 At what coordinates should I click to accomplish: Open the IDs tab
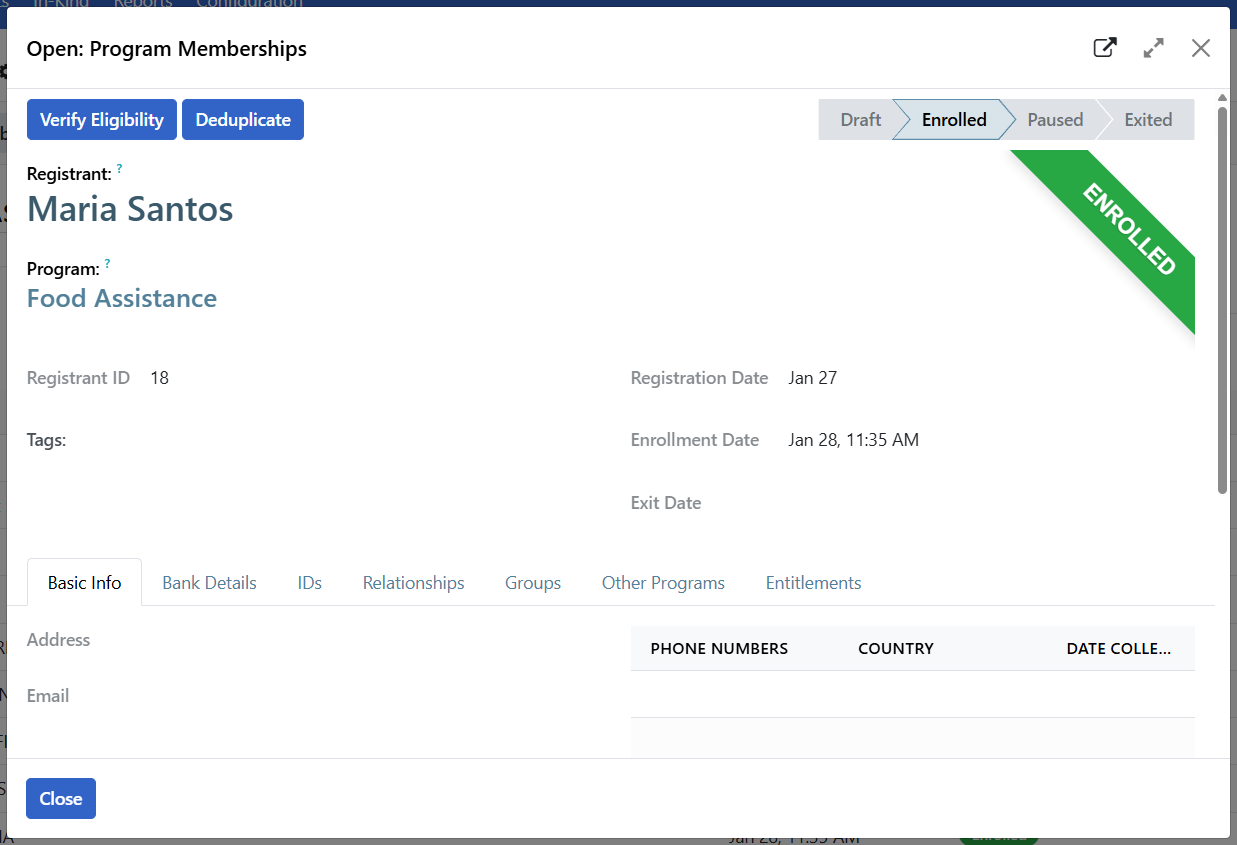(309, 583)
